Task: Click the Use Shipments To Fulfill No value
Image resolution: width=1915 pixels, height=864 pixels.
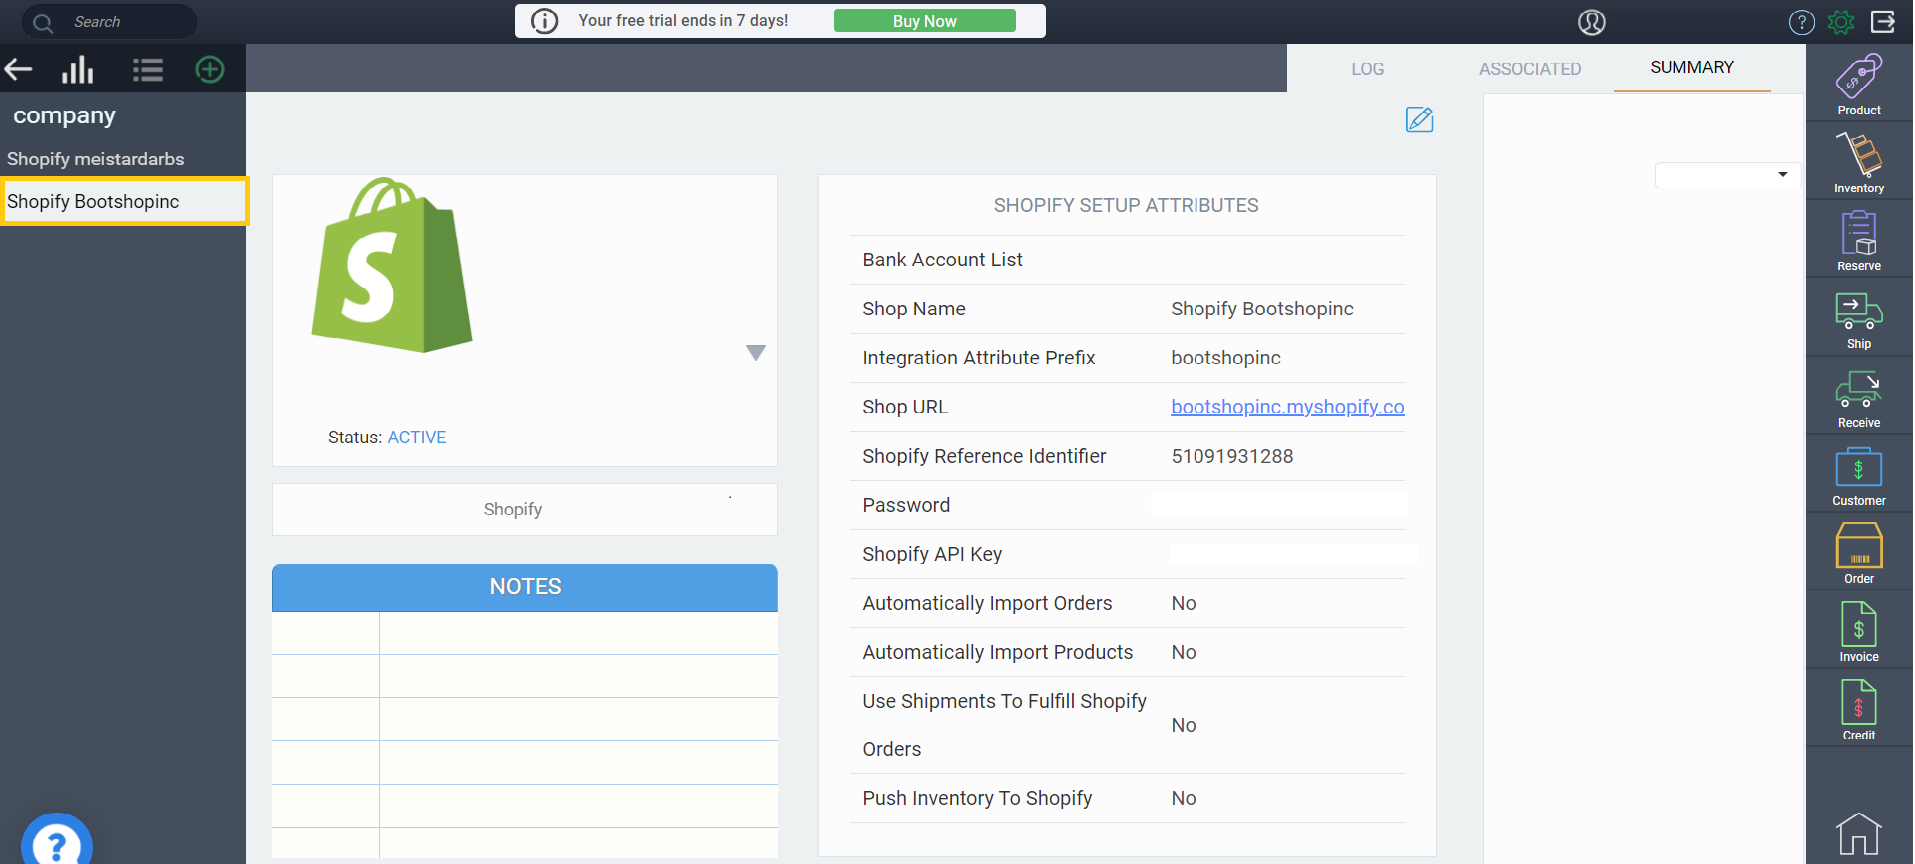Action: (x=1184, y=725)
